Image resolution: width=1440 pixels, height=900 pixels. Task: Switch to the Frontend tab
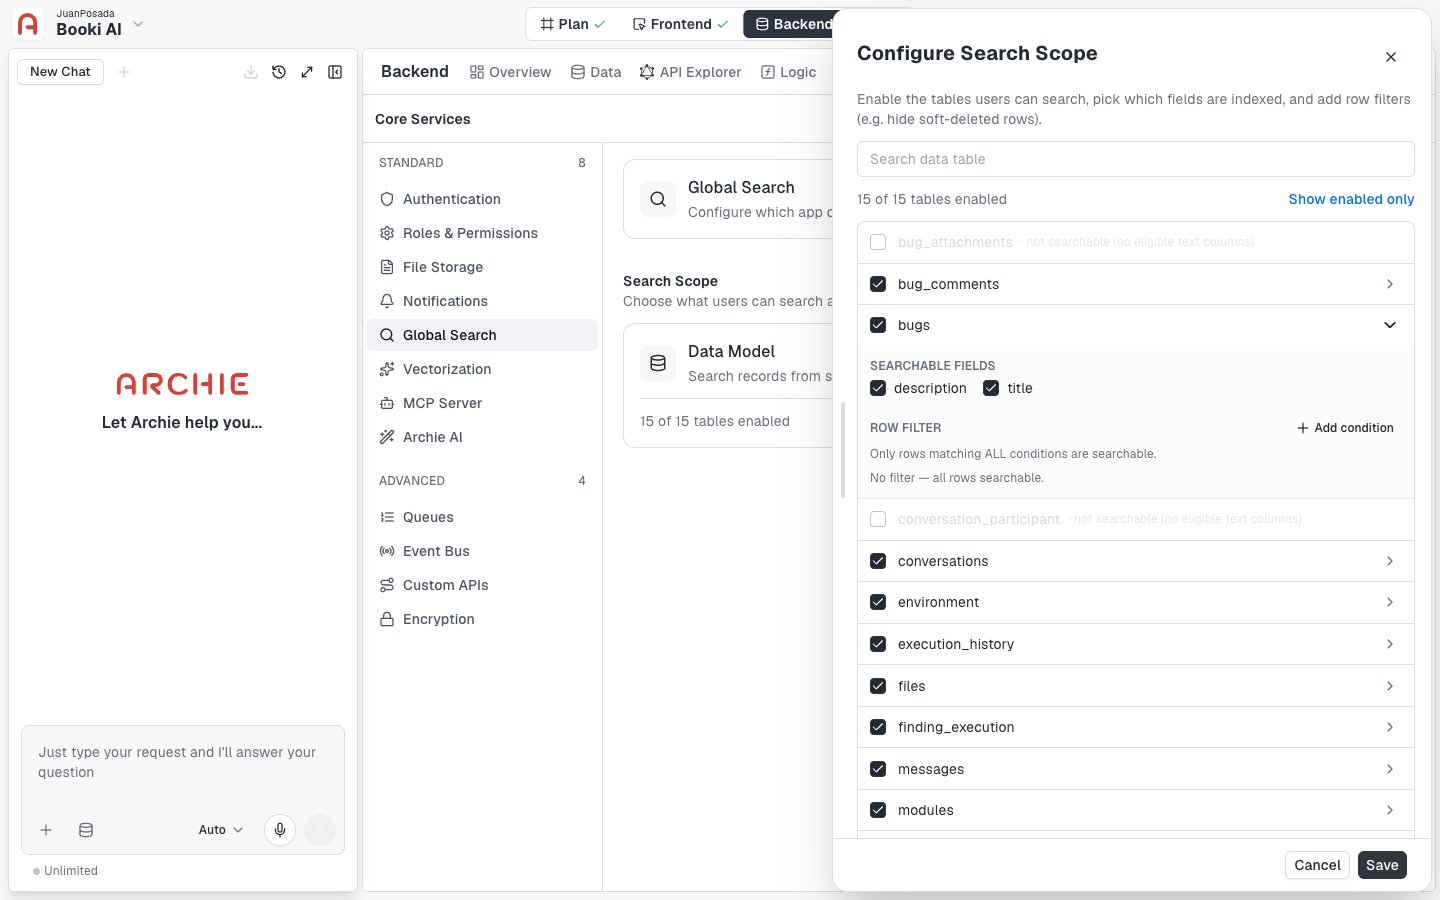[x=680, y=24]
